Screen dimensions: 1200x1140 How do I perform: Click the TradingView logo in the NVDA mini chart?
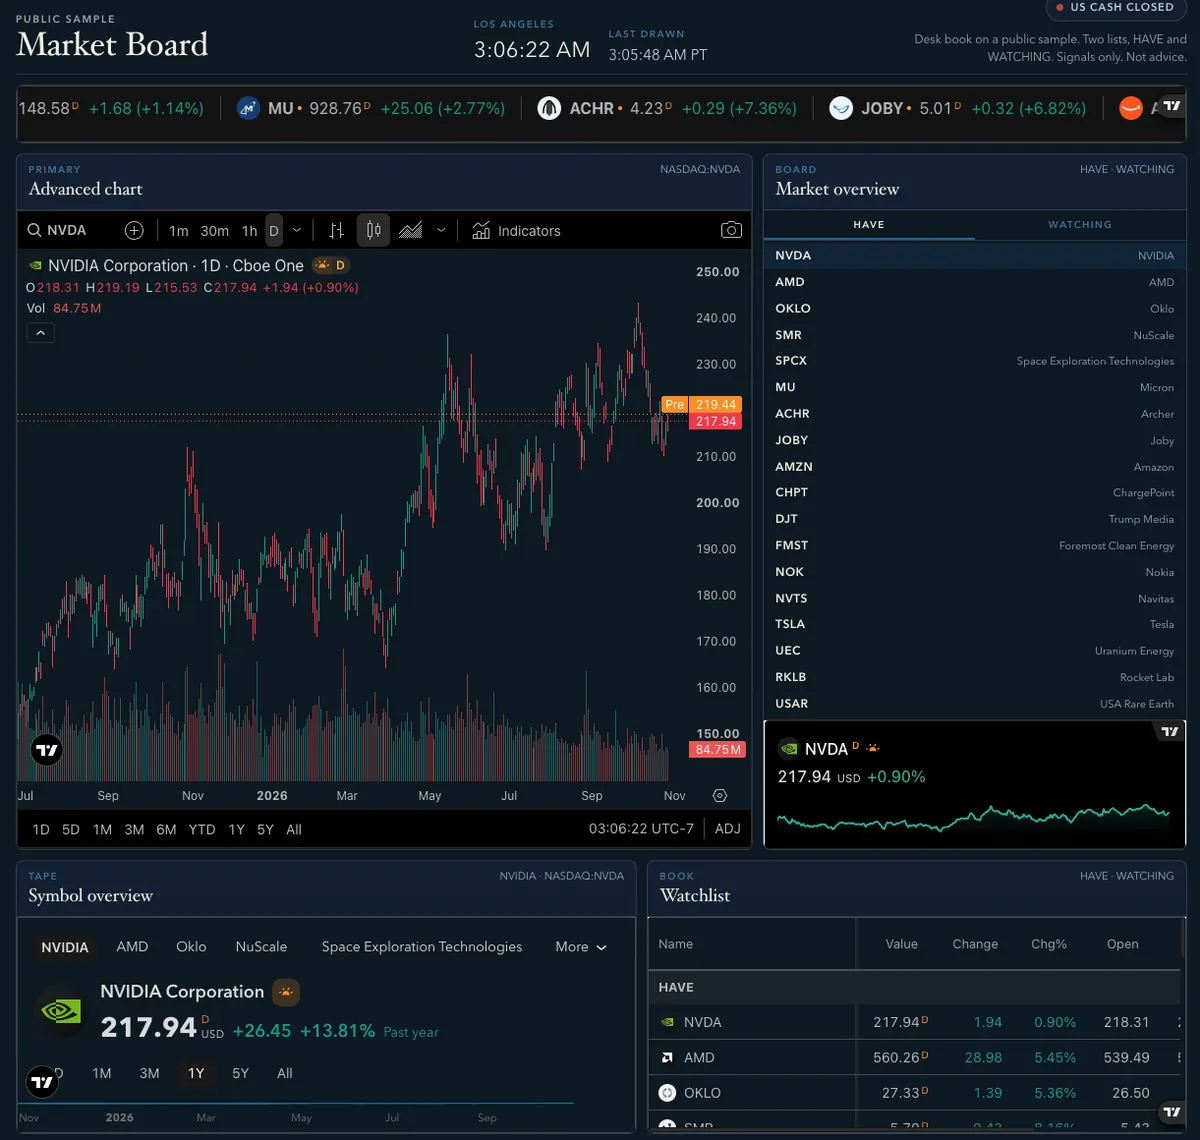pos(1169,732)
